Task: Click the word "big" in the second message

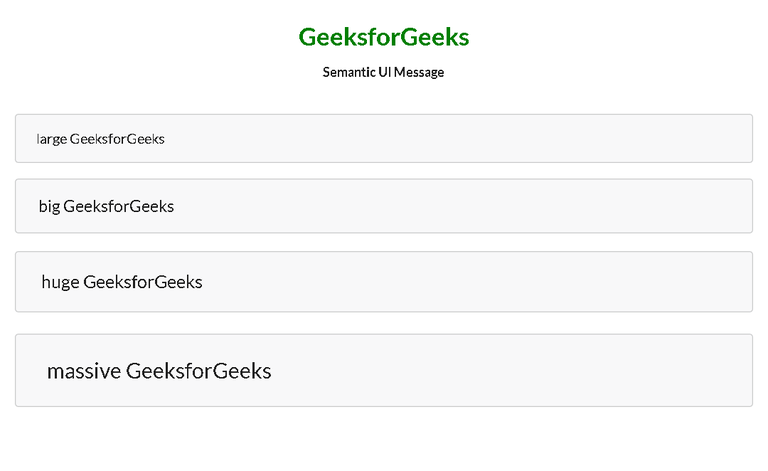Action: tap(49, 207)
